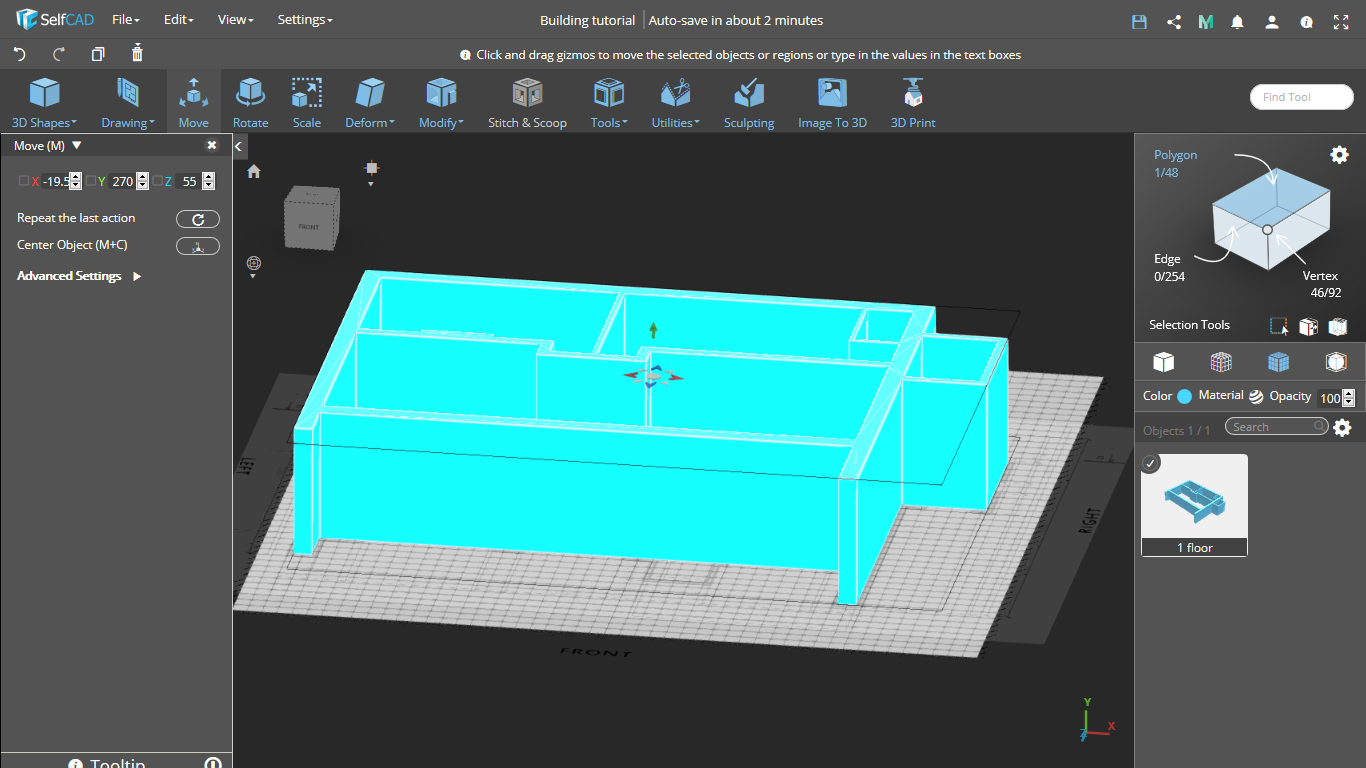Viewport: 1366px width, 768px height.
Task: Expand the camera view dropdown in viewport
Action: [370, 183]
